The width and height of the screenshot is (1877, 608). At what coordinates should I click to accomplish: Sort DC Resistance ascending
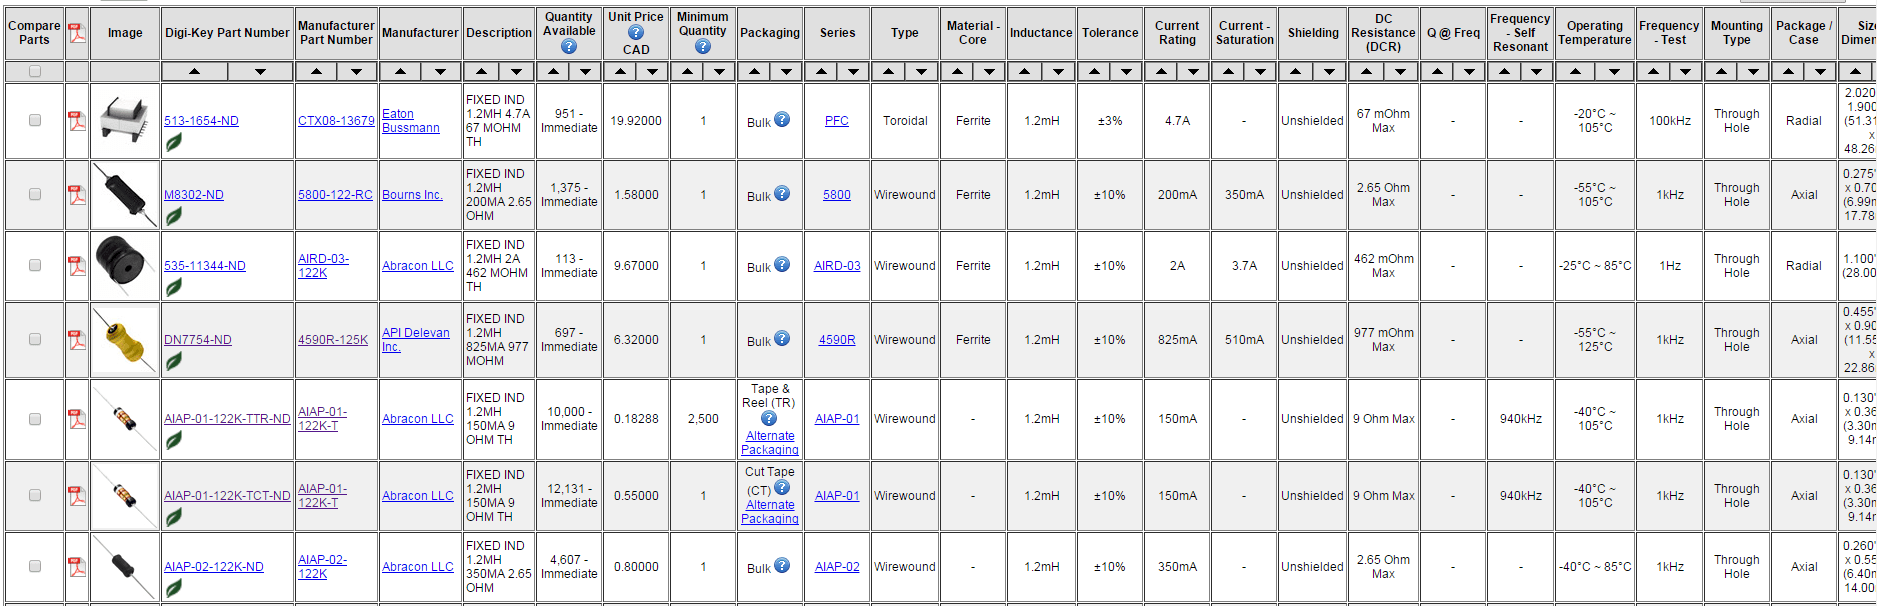click(1366, 72)
